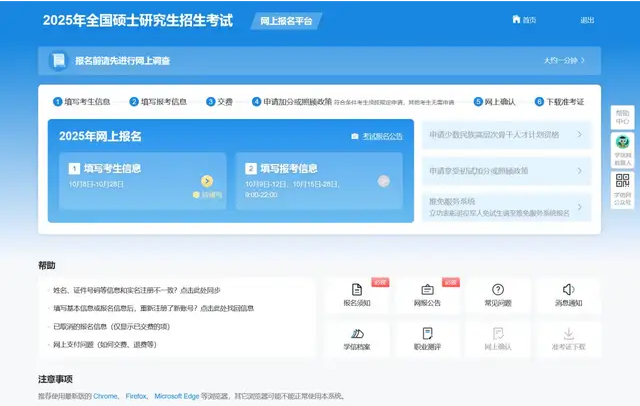Select step 3 交费 in progress bar
Screen dimensions: 640x406
[219, 101]
